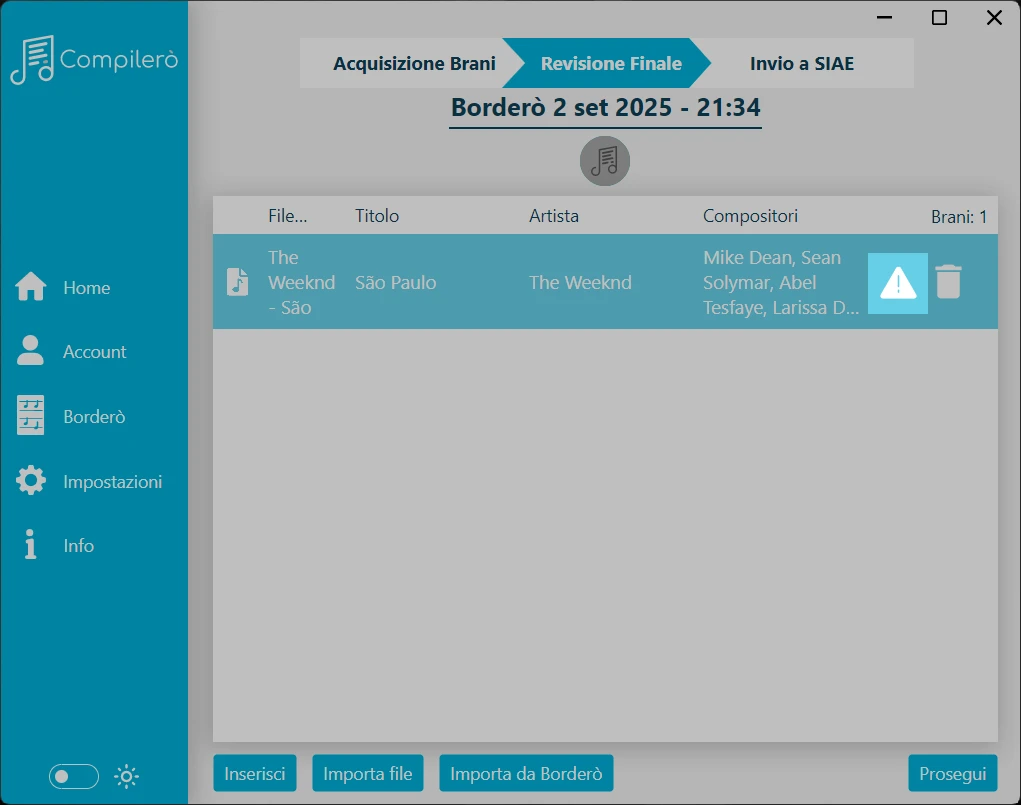Select the Revisione Finale step
The image size is (1021, 805).
[611, 63]
